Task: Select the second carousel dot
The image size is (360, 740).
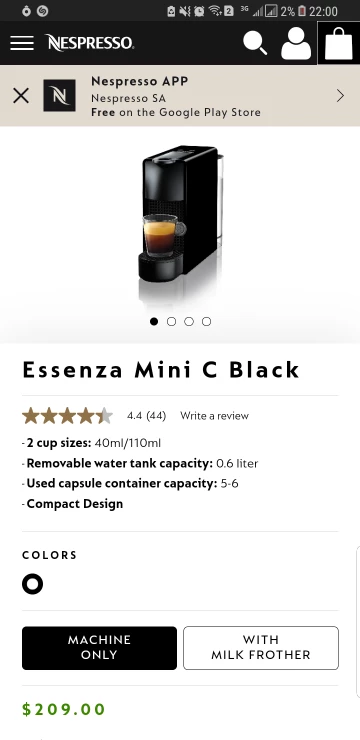Action: click(171, 321)
